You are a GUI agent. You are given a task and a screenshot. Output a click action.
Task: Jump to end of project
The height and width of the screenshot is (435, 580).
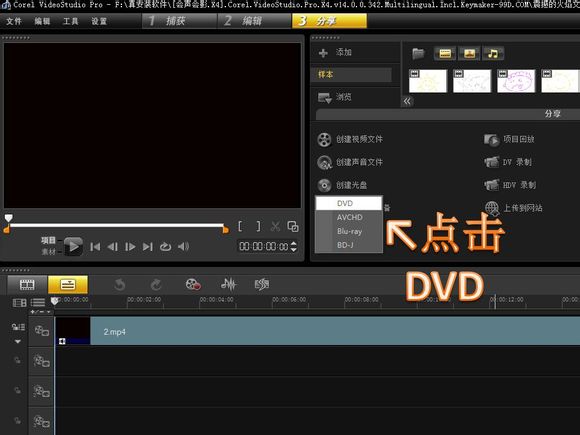coord(148,247)
